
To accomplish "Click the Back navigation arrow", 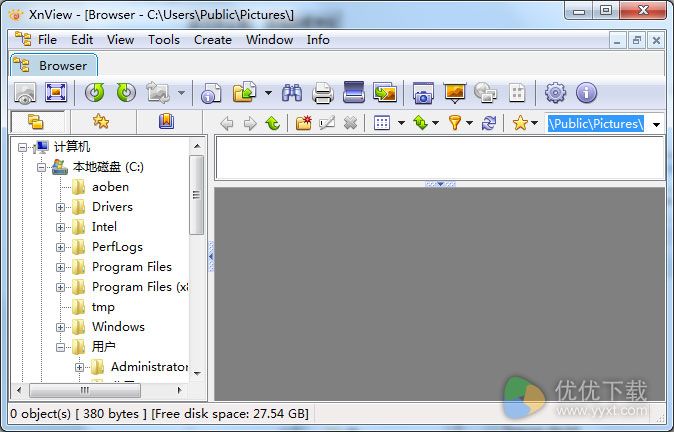I will [x=227, y=124].
